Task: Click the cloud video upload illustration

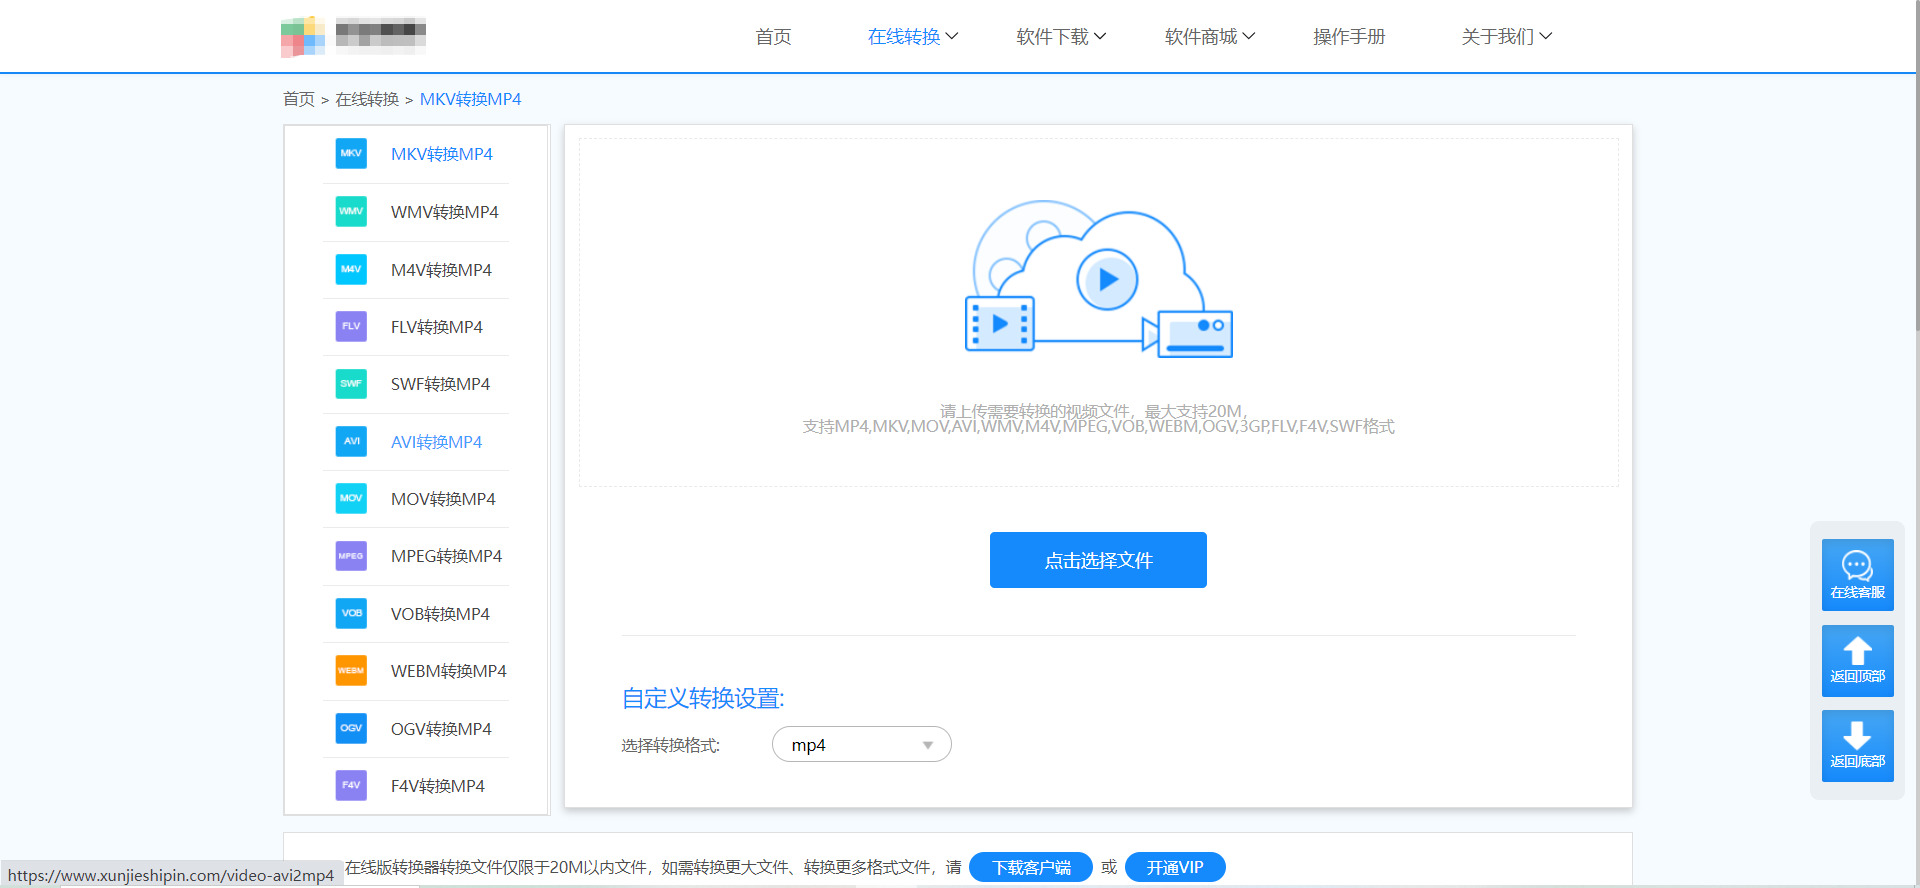Action: [1098, 279]
